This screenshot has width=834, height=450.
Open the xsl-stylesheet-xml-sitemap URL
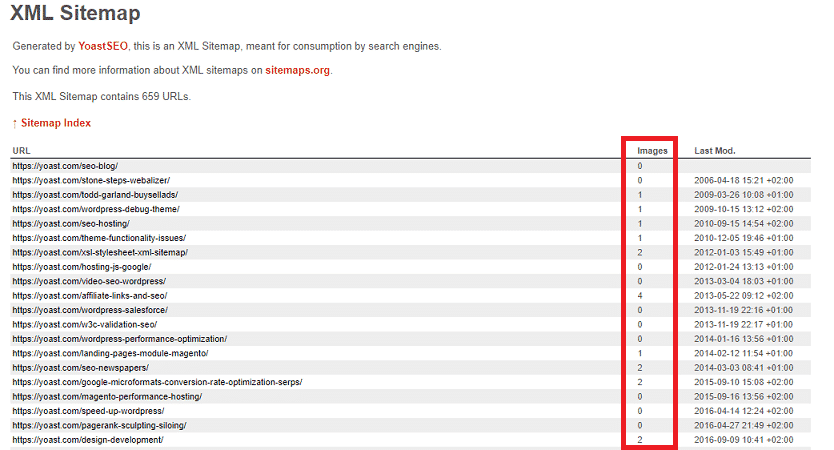[100, 252]
